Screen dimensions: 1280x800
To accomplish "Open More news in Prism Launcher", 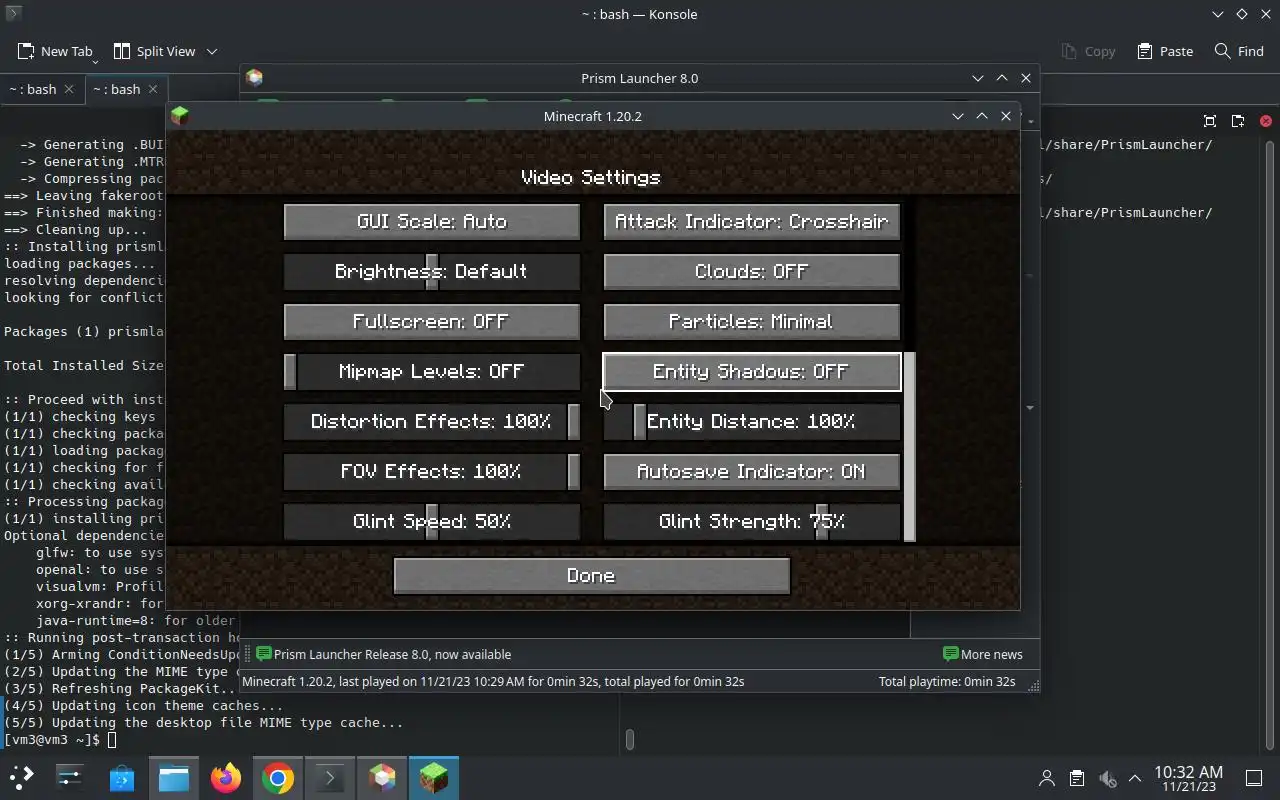I will 983,654.
